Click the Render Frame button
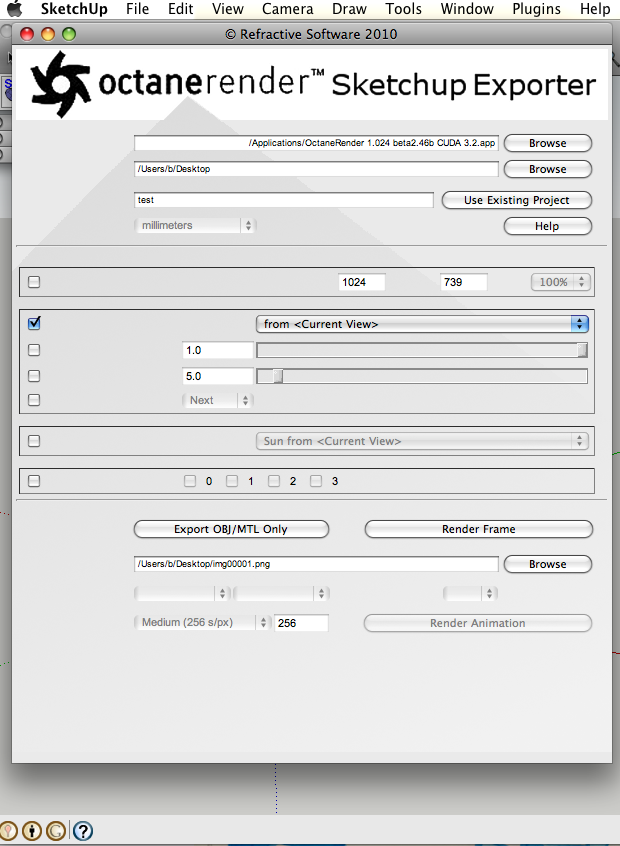The height and width of the screenshot is (846, 620). 479,529
